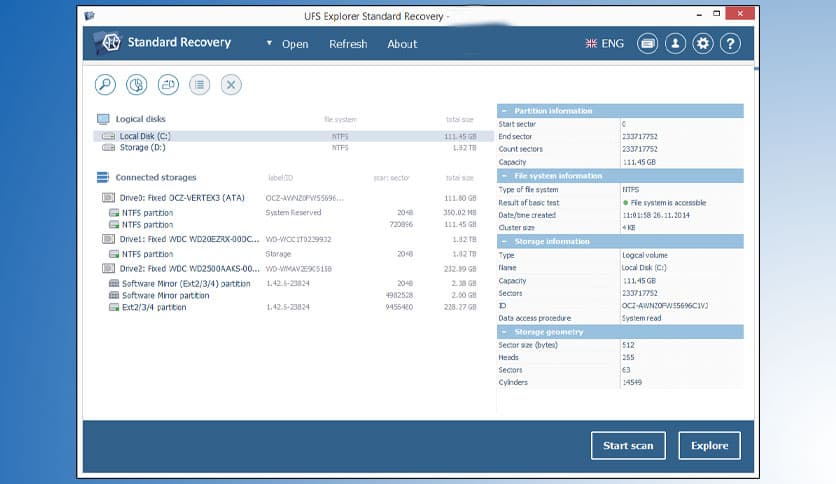836x484 pixels.
Task: Collapse the Storage geometry section
Action: pos(504,332)
